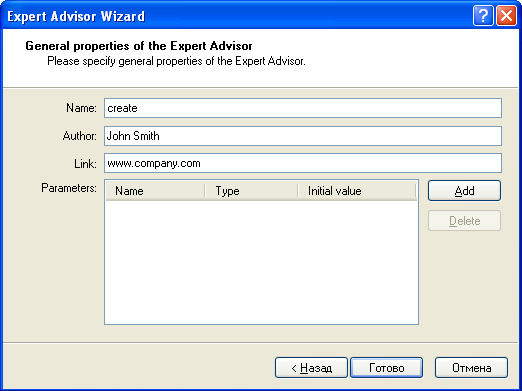Cancel the wizard via Отмена
The height and width of the screenshot is (391, 522).
[471, 368]
